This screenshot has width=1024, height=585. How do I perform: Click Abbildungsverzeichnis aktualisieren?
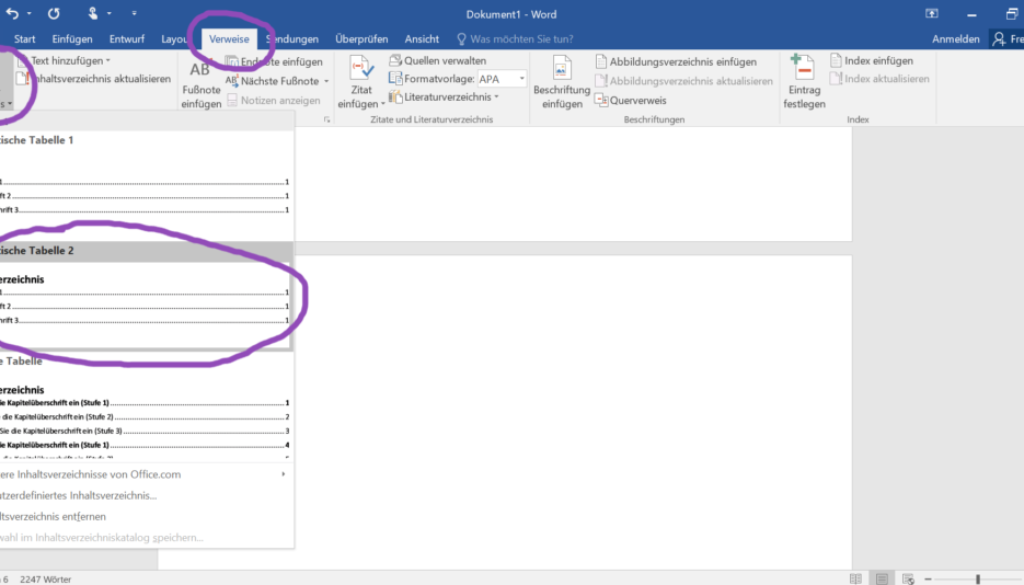click(x=684, y=81)
